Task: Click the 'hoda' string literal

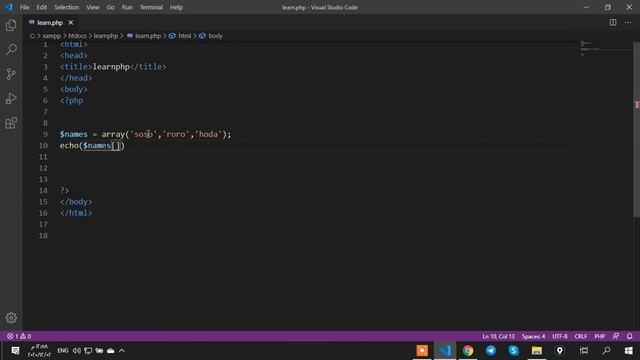Action: click(x=209, y=134)
